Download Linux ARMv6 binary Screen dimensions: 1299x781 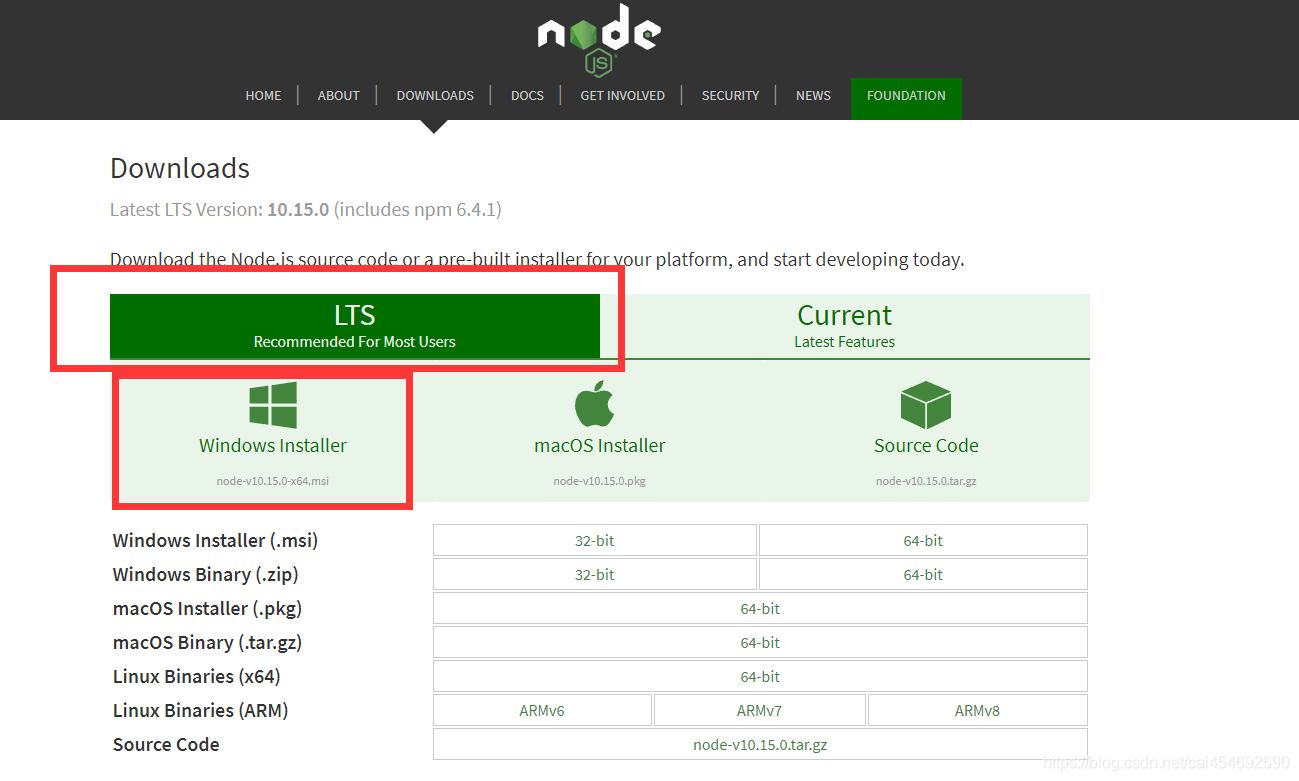point(542,710)
